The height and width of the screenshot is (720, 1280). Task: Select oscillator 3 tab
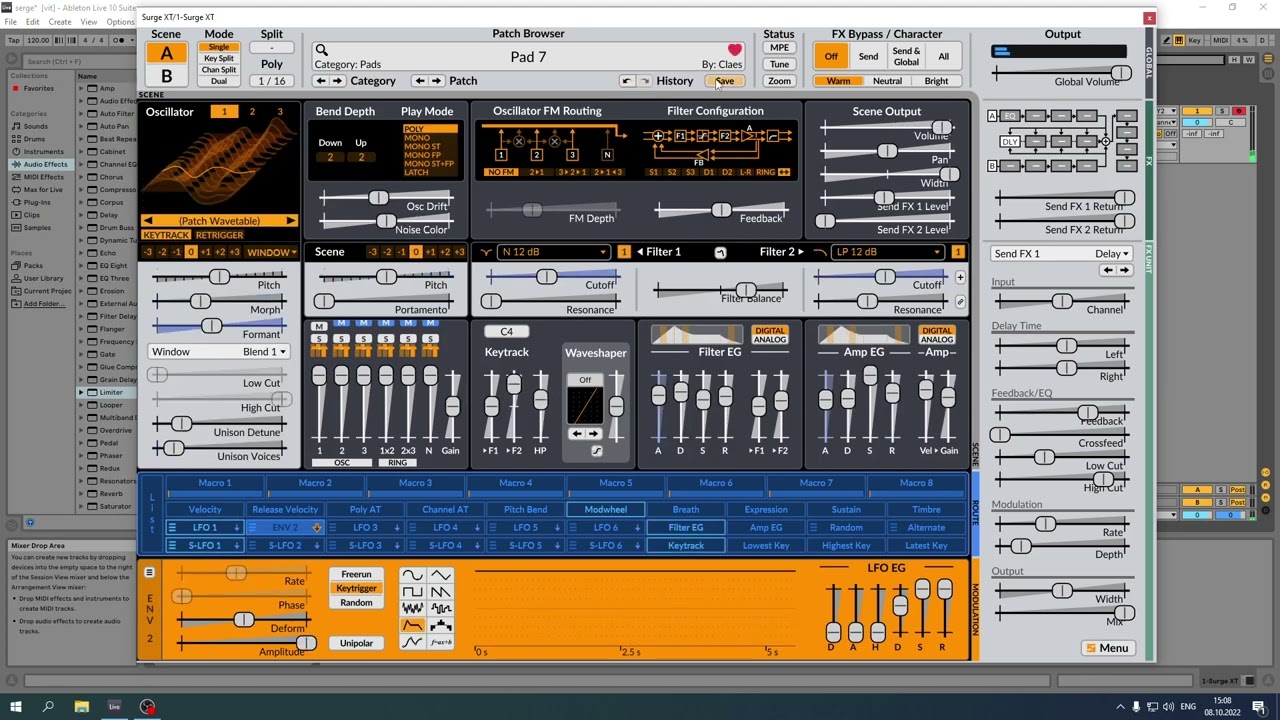point(280,112)
